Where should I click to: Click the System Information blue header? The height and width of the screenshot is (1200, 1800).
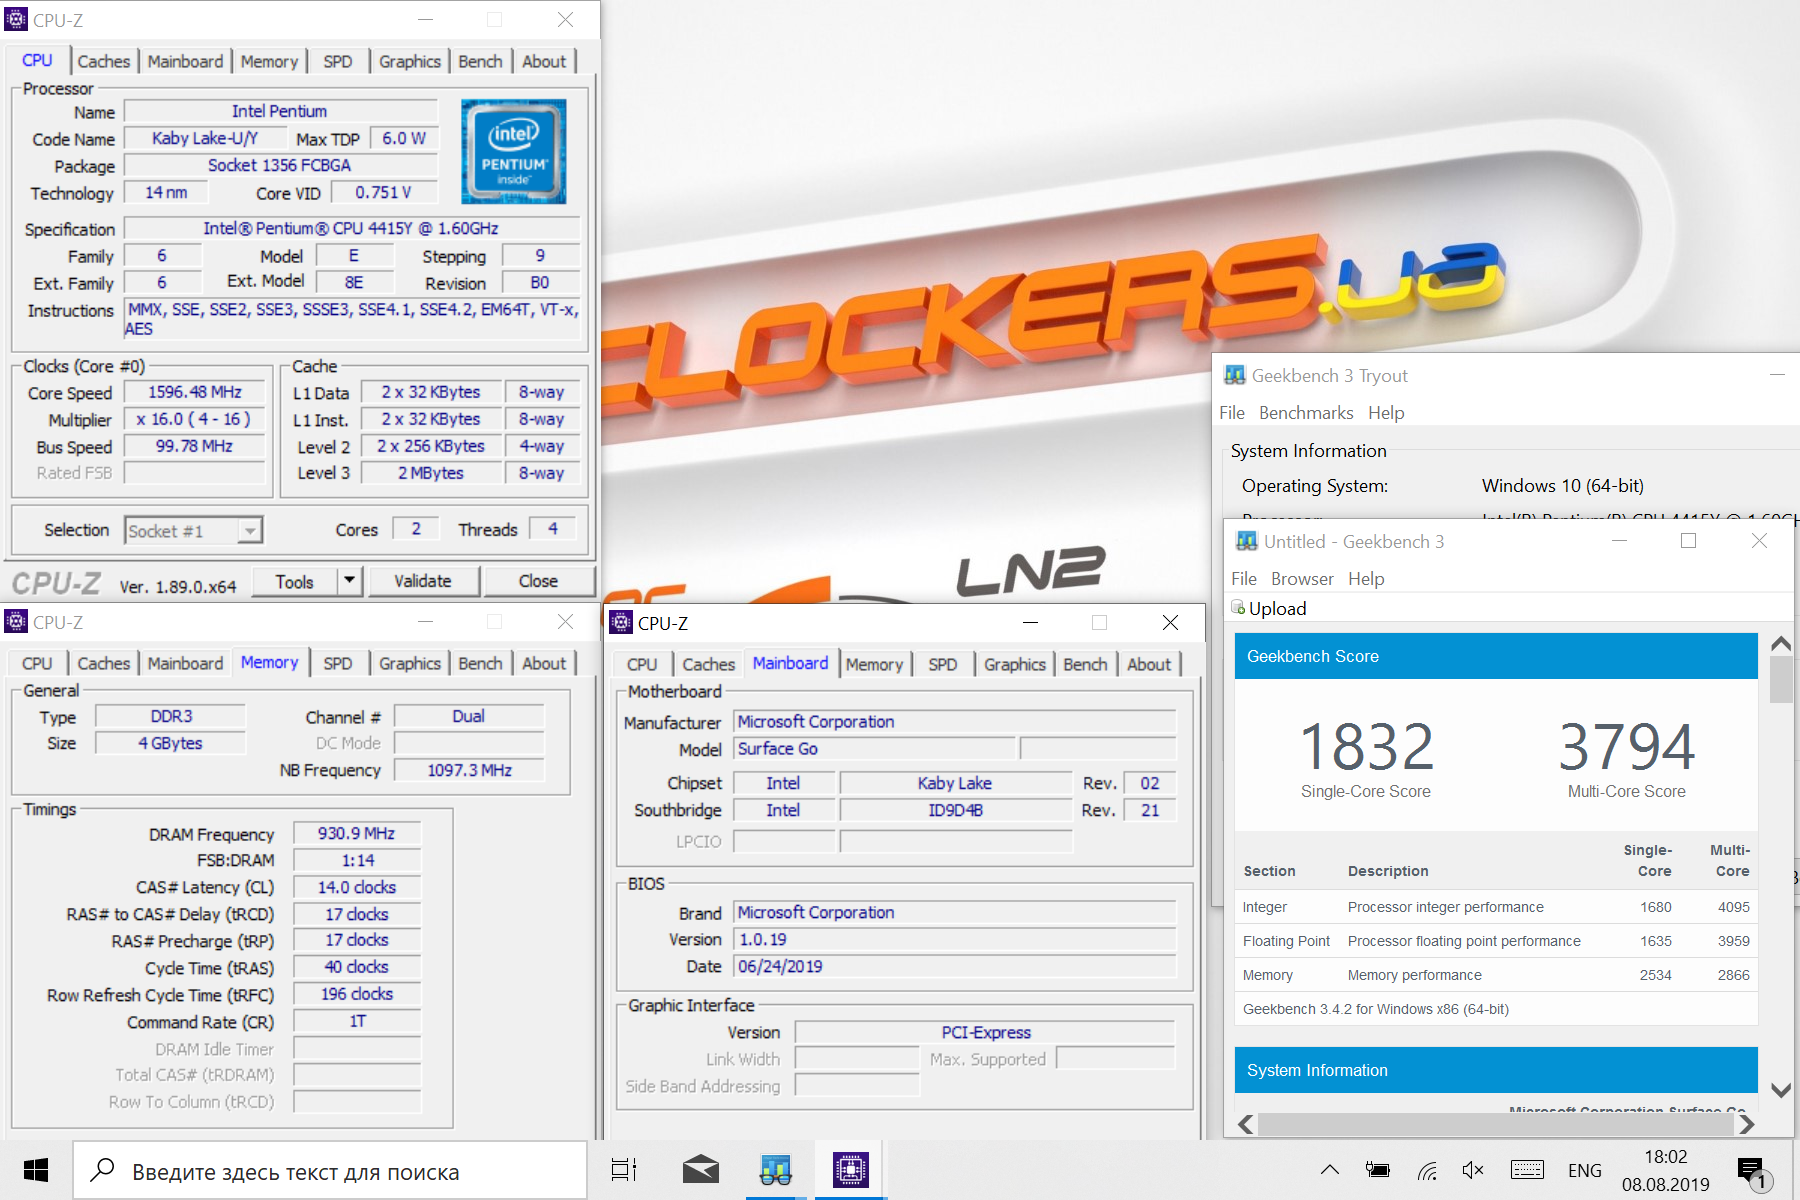click(1496, 1070)
